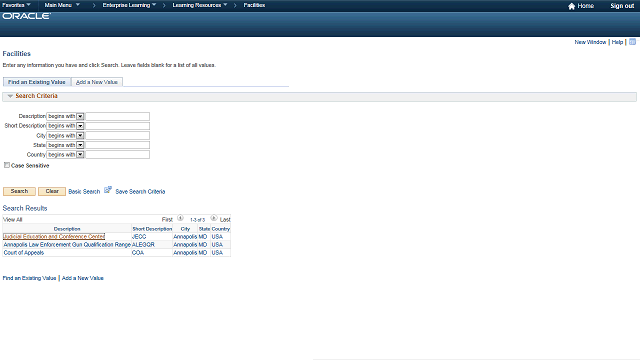640x360 pixels.
Task: Open the Learning Resources breadcrumb menu
Action: [200, 5]
